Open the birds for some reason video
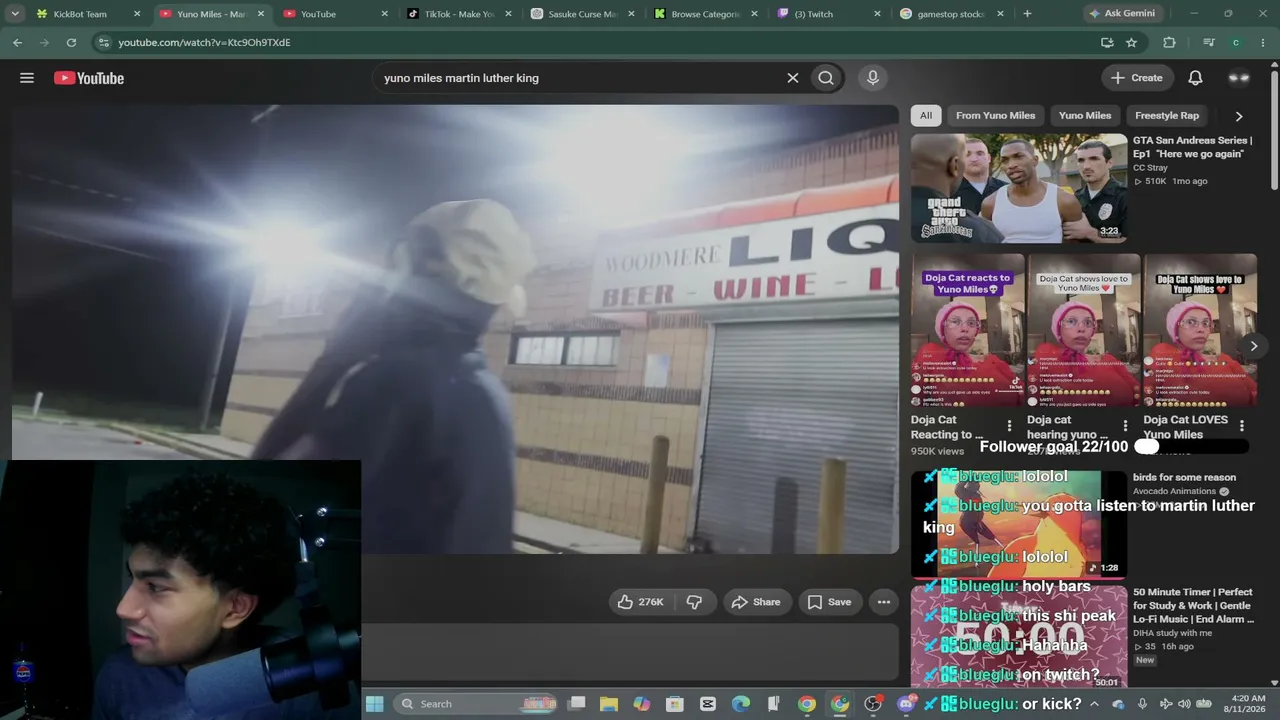The height and width of the screenshot is (720, 1280). [x=1184, y=478]
